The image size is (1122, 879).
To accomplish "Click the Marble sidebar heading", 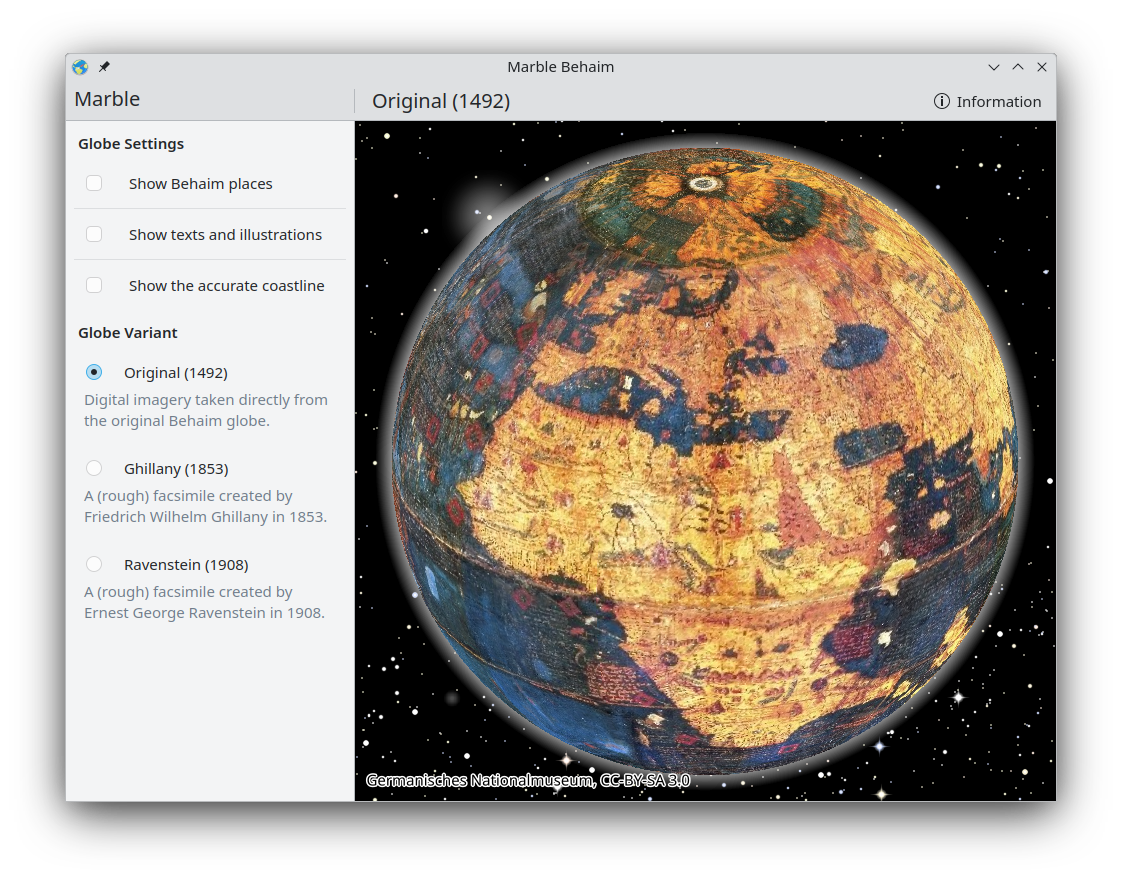I will click(x=107, y=99).
